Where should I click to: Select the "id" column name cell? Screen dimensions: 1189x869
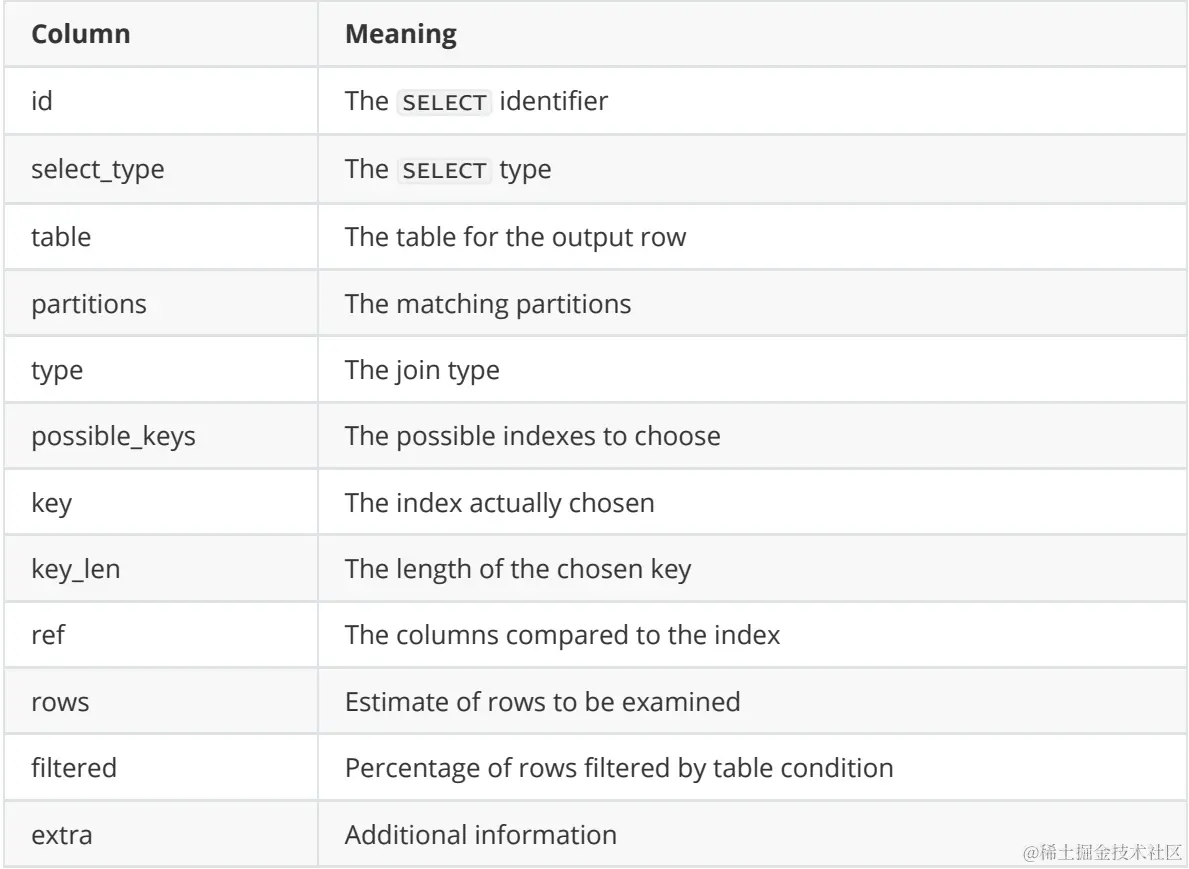pyautogui.click(x=43, y=103)
